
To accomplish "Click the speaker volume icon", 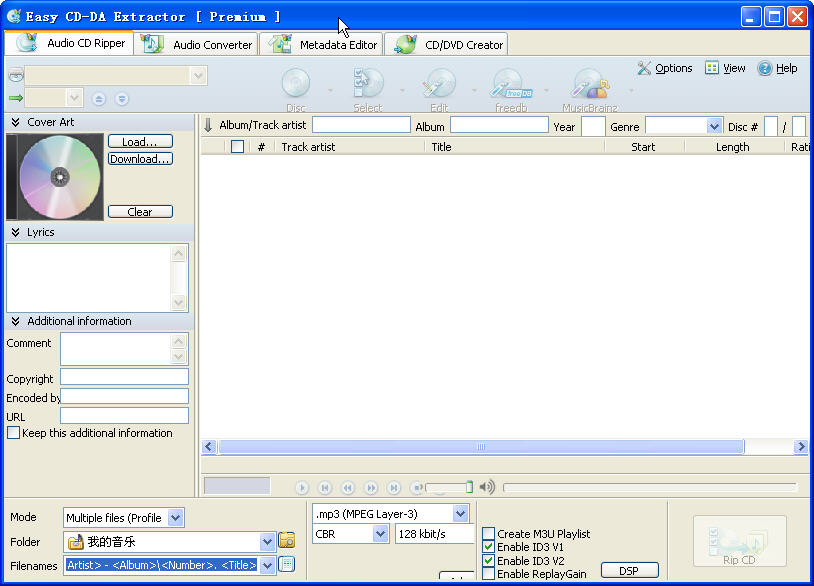I will (487, 487).
